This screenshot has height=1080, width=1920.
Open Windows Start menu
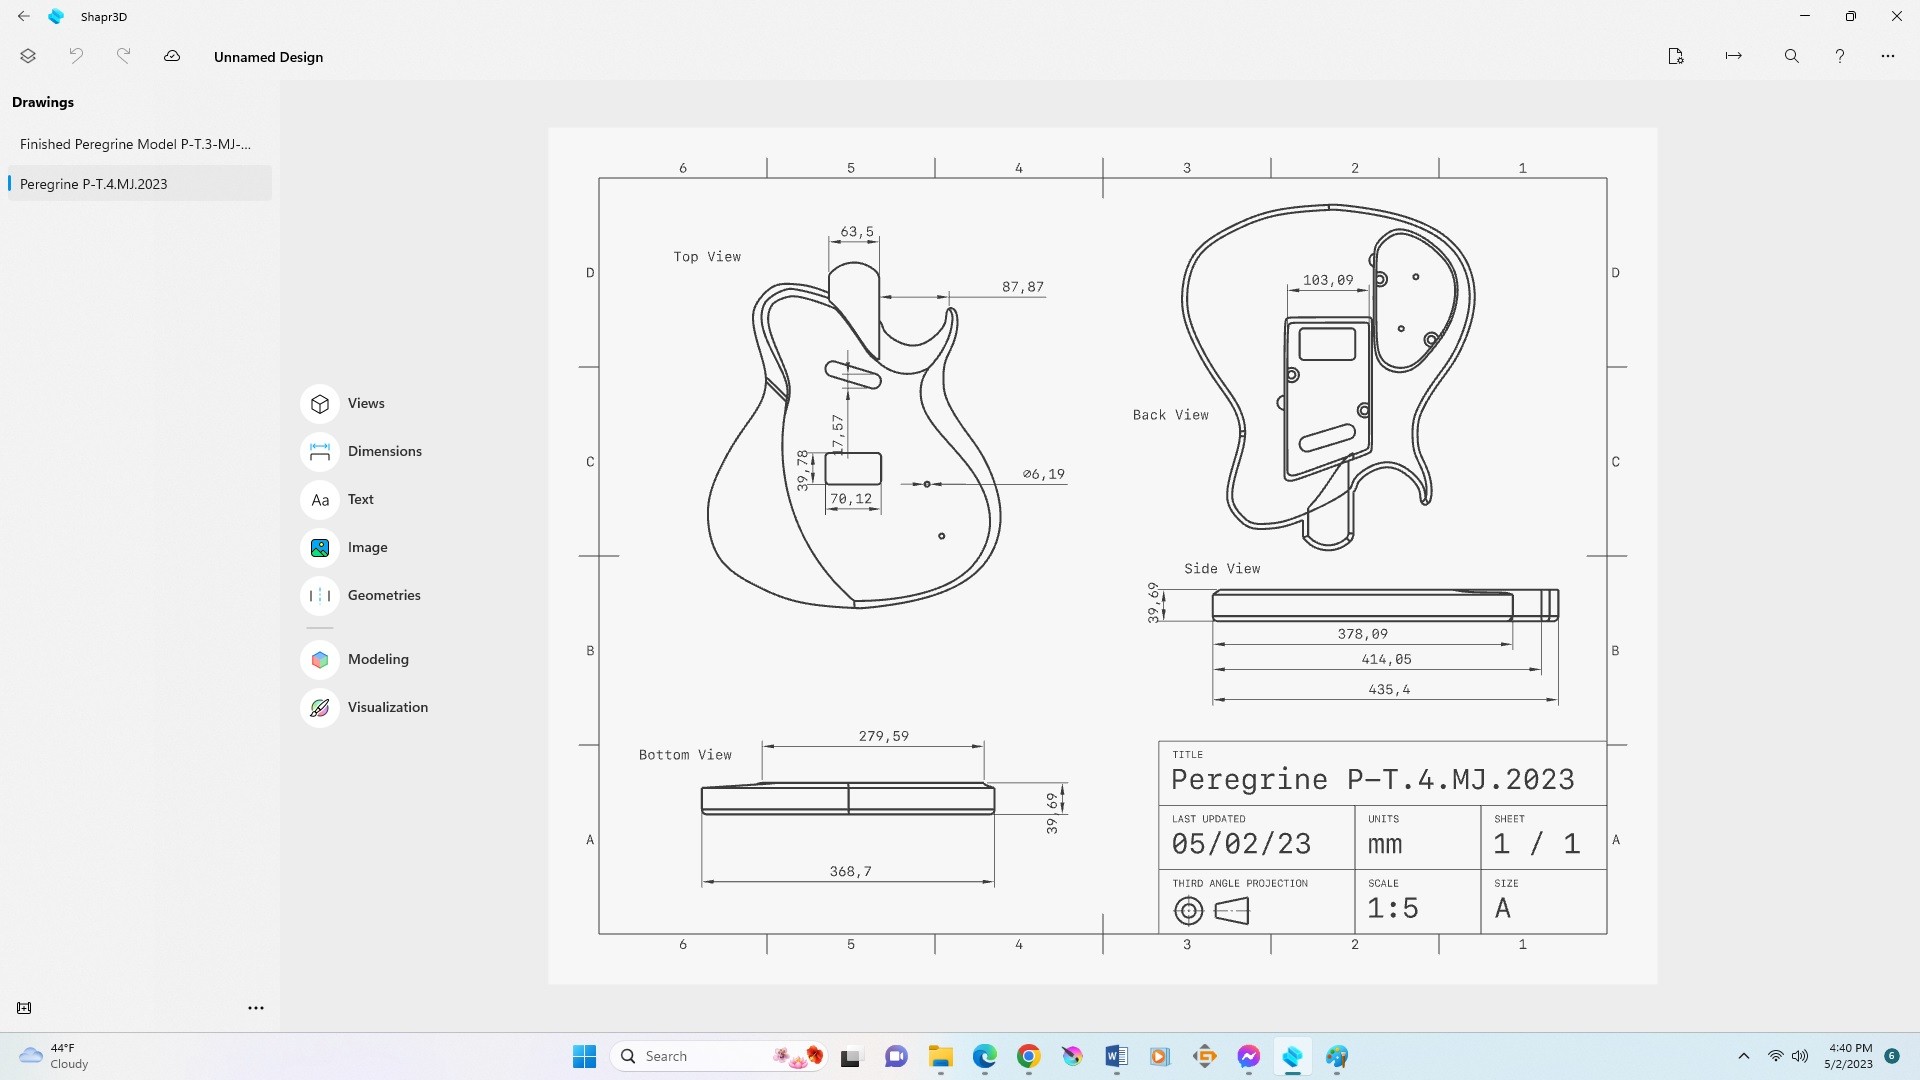coord(584,1056)
